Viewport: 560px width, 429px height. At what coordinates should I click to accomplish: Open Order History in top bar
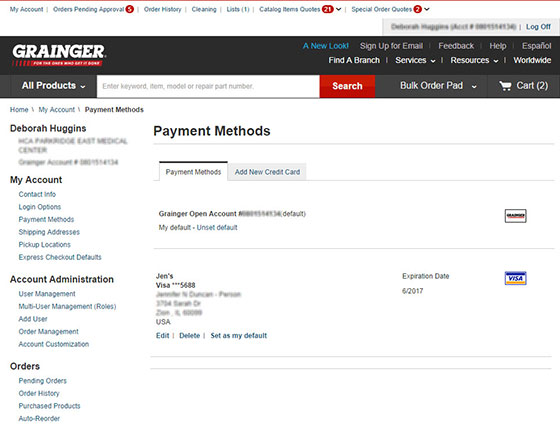[x=162, y=9]
